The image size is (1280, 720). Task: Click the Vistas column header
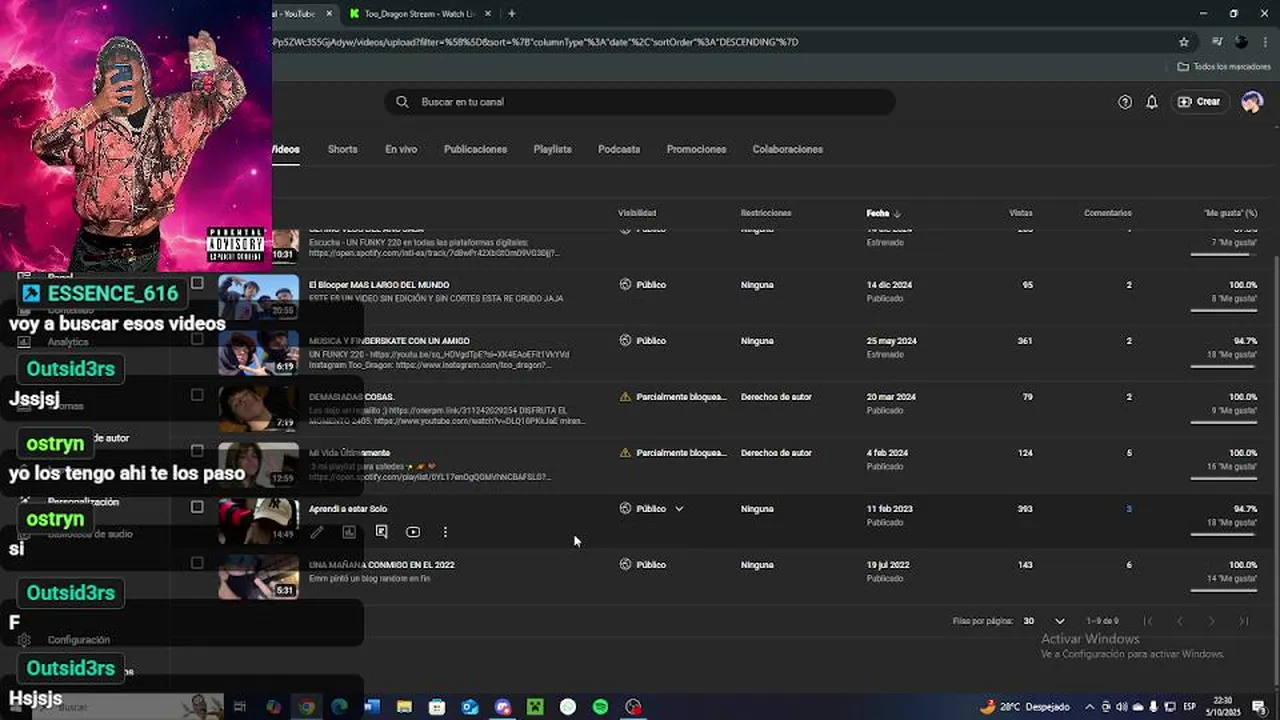(1021, 213)
